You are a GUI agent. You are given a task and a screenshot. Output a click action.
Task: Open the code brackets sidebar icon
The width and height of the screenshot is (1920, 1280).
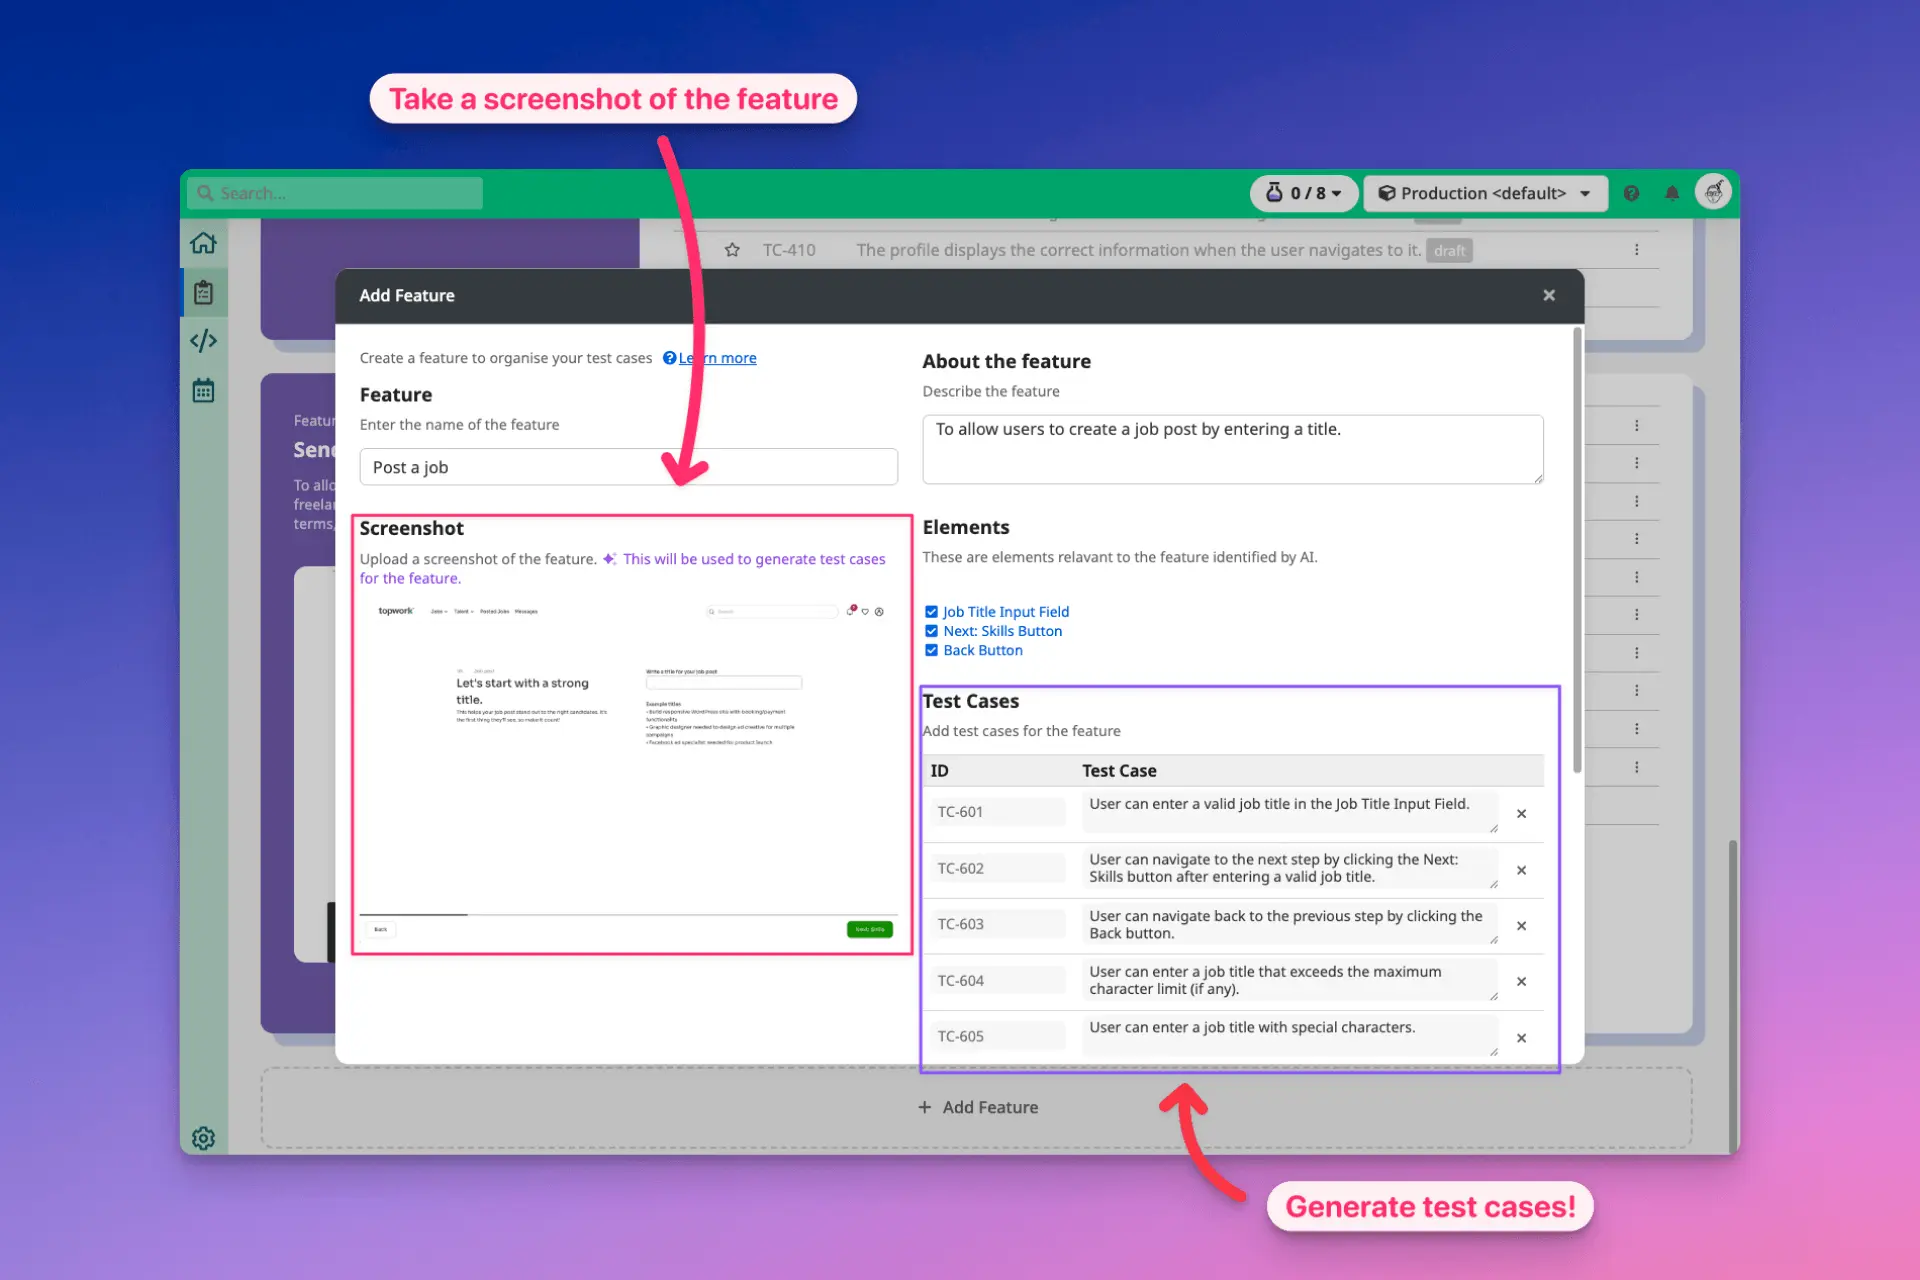coord(203,341)
